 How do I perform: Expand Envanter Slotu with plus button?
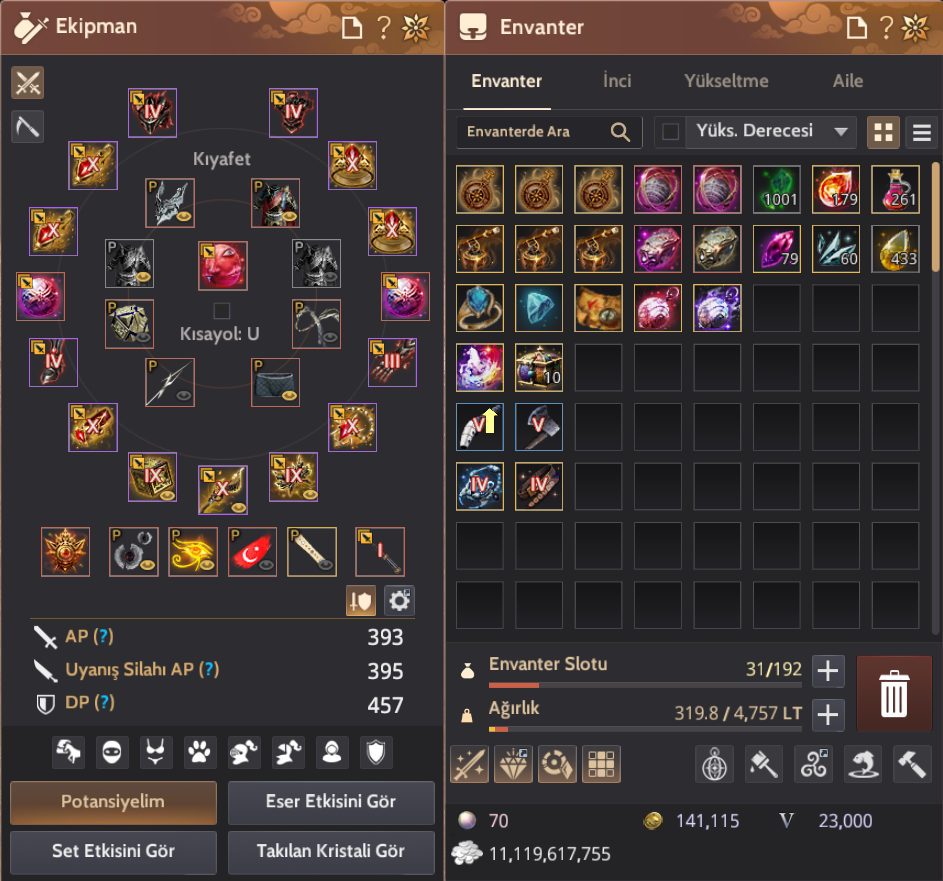828,671
